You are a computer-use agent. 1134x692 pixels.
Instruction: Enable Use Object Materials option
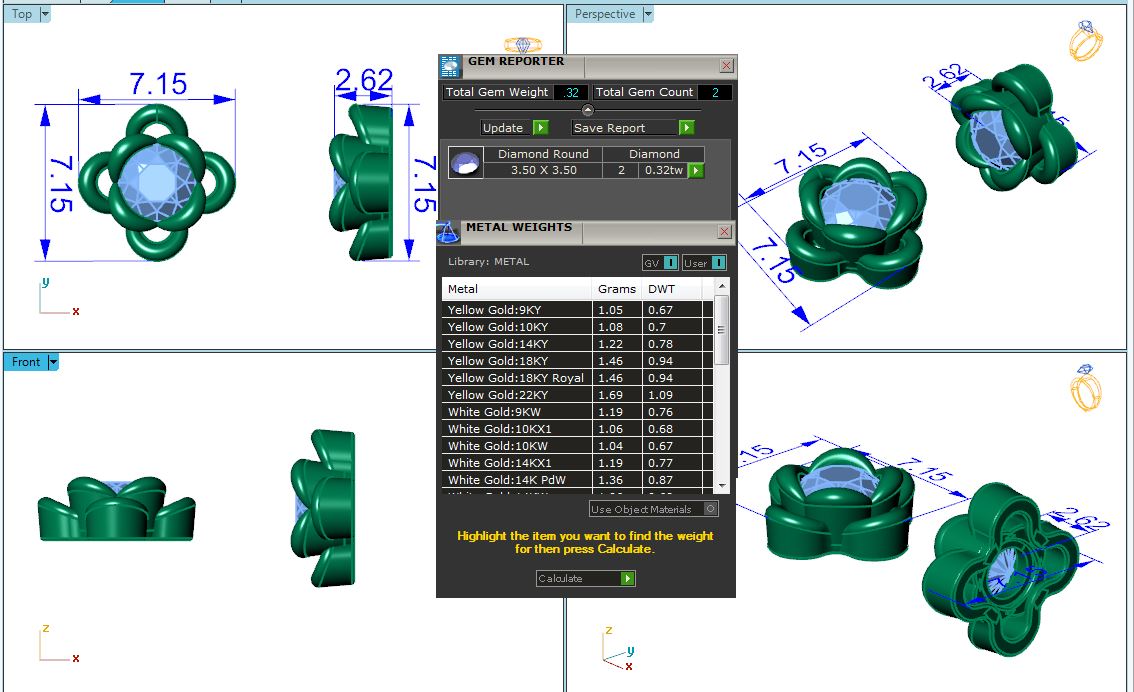click(x=710, y=509)
